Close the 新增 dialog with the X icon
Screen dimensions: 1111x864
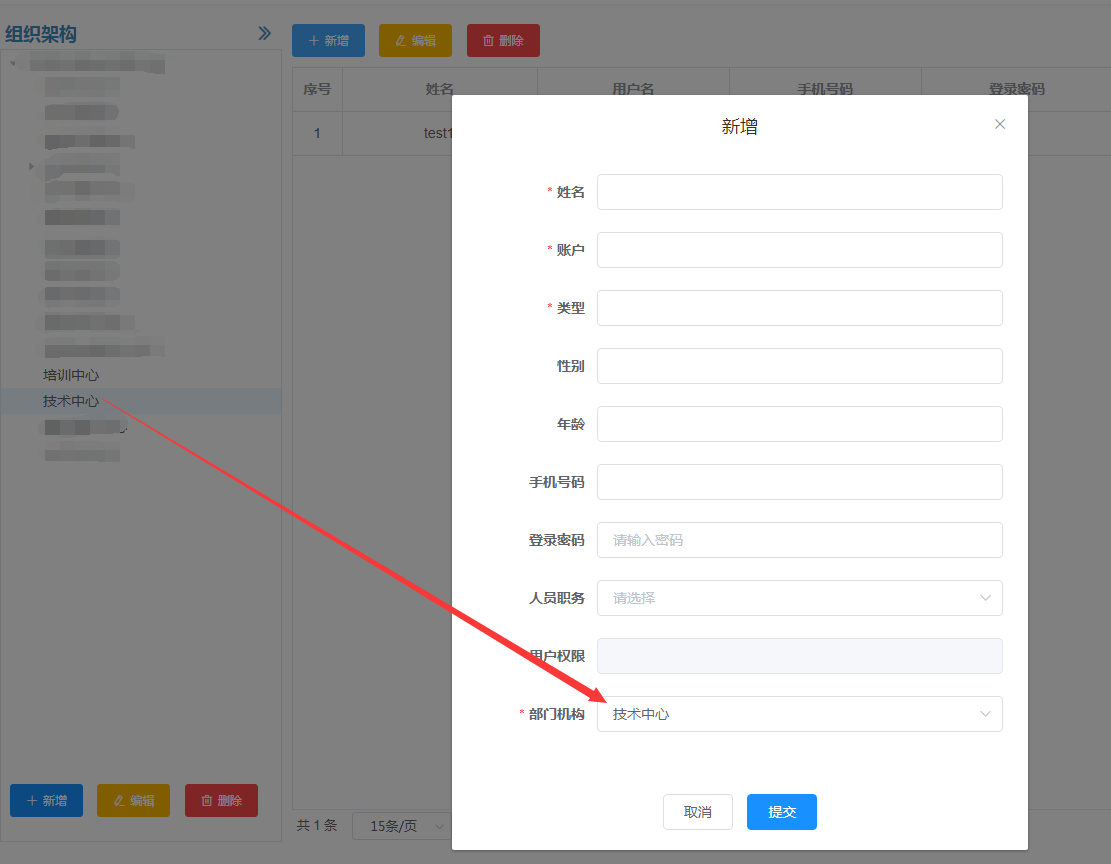(1000, 124)
